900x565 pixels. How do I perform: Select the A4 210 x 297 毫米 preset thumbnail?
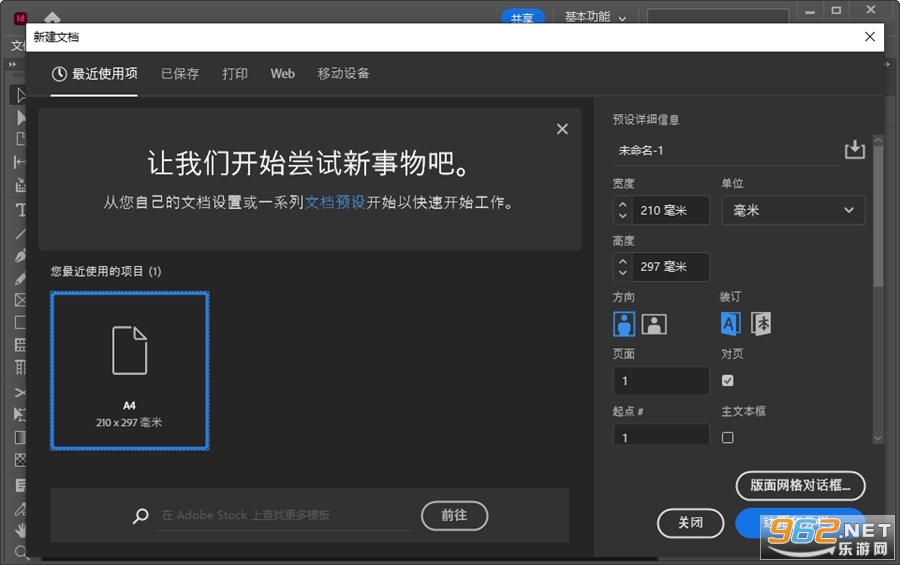point(130,370)
